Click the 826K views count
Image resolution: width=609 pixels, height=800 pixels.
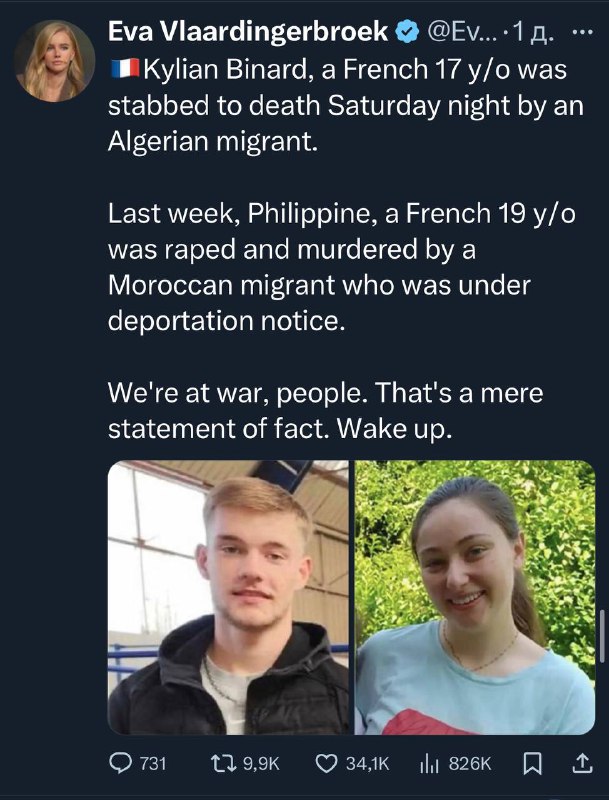click(470, 764)
